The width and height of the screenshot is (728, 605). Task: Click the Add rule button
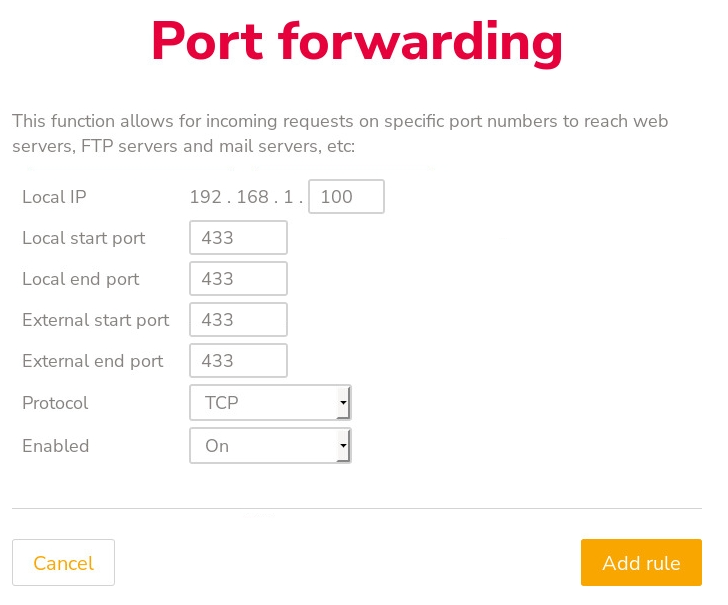click(641, 563)
